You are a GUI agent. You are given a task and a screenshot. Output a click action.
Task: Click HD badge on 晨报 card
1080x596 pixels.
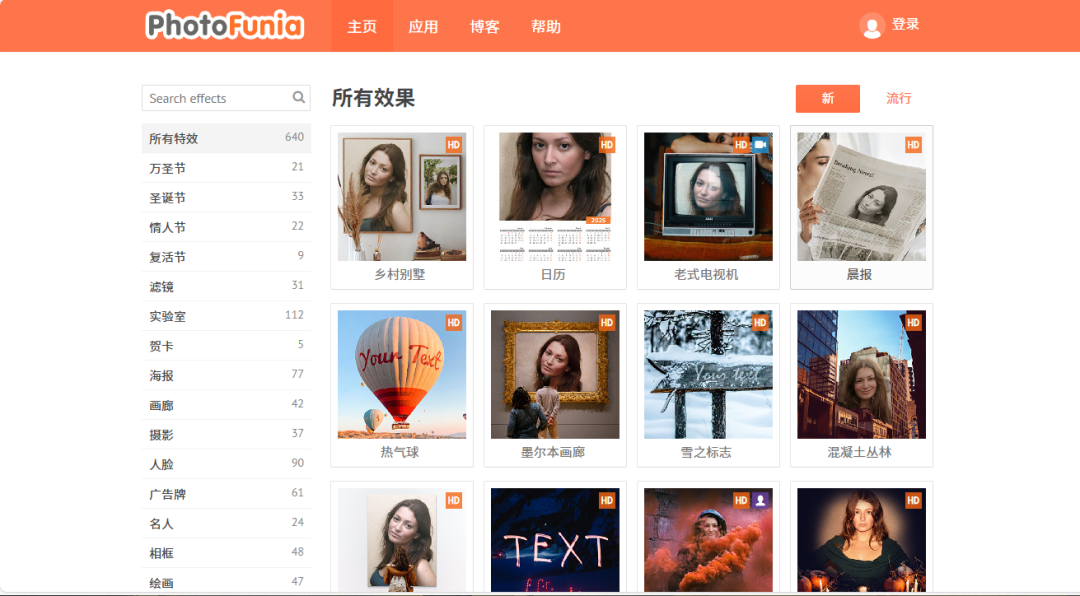(913, 145)
